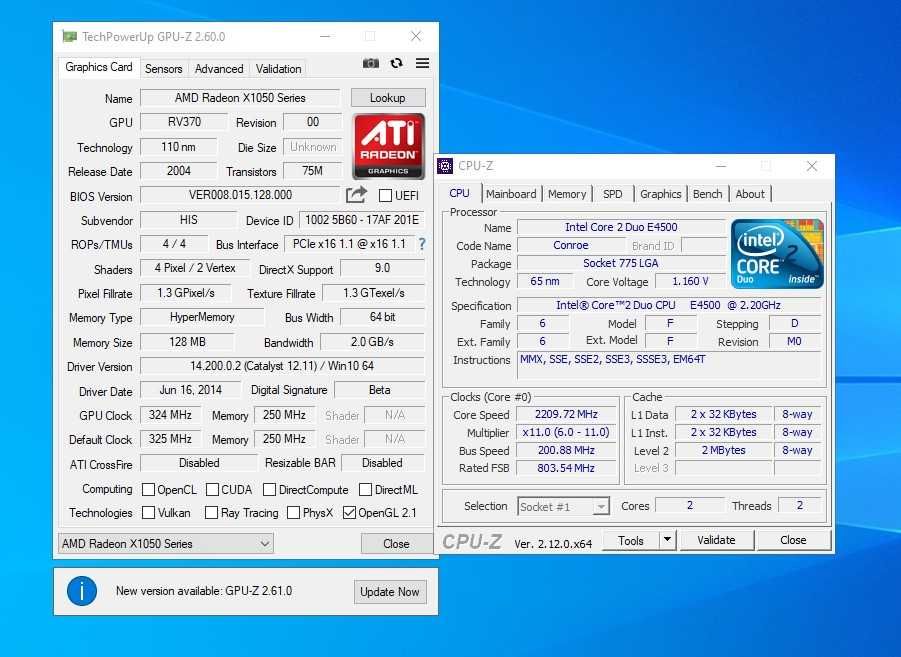Click the Intel Core 2 Duo logo
Image resolution: width=901 pixels, height=657 pixels.
tap(777, 253)
